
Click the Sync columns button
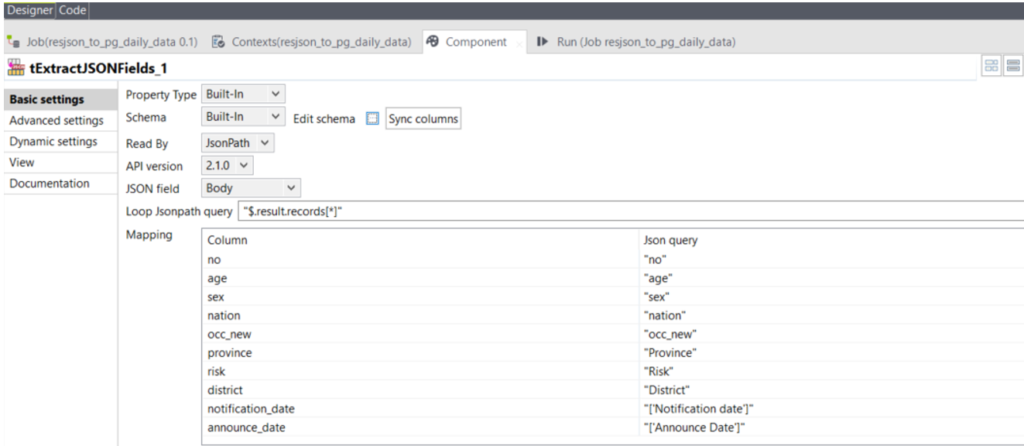422,118
